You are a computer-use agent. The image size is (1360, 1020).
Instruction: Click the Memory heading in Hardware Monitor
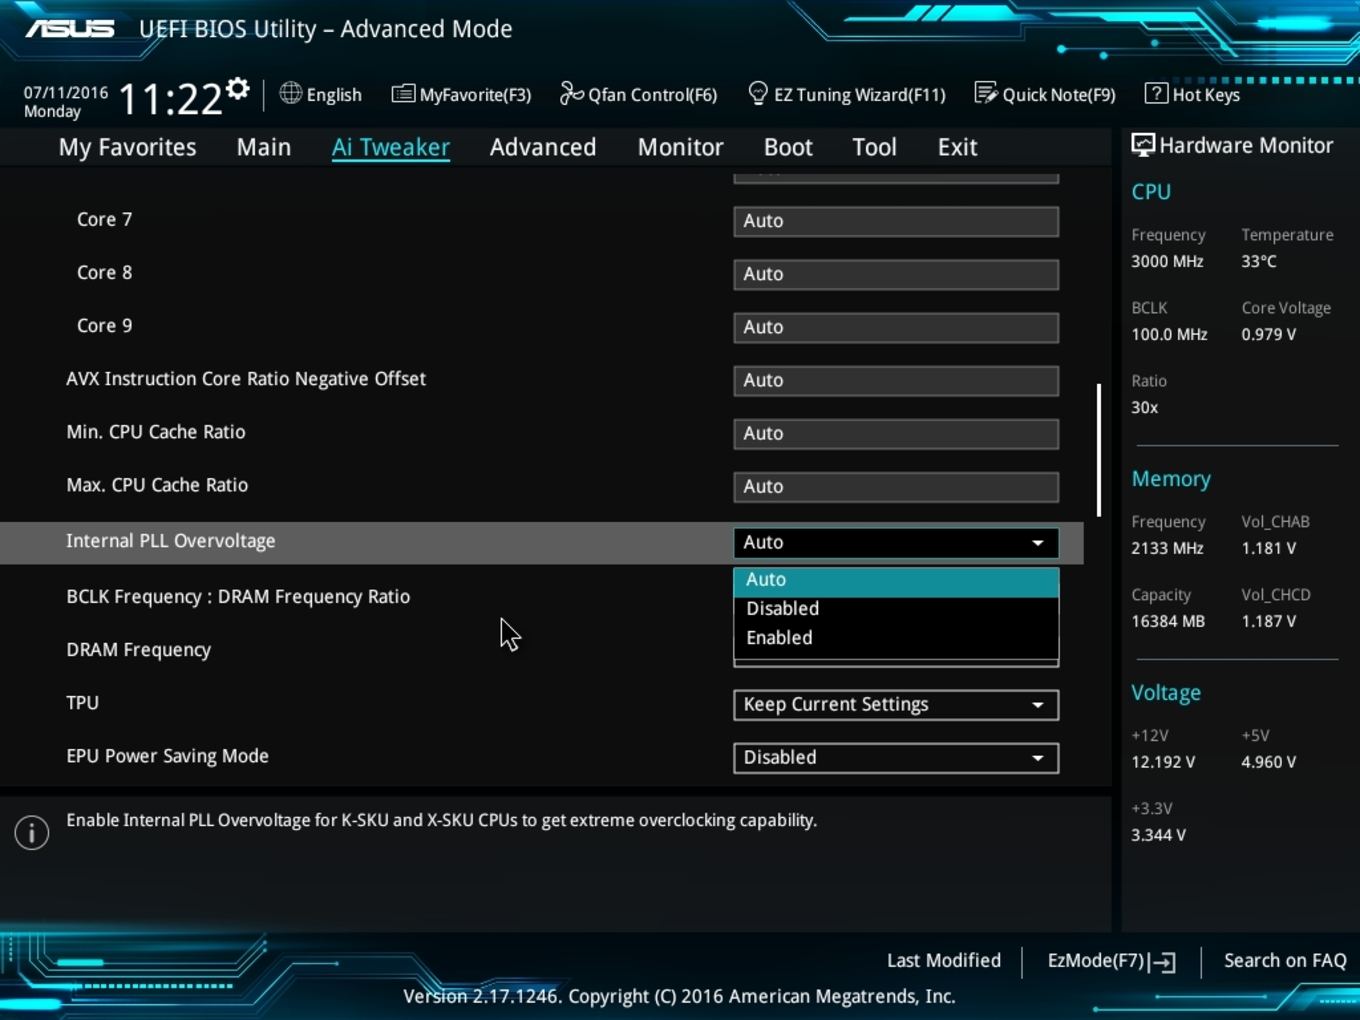[x=1171, y=479]
